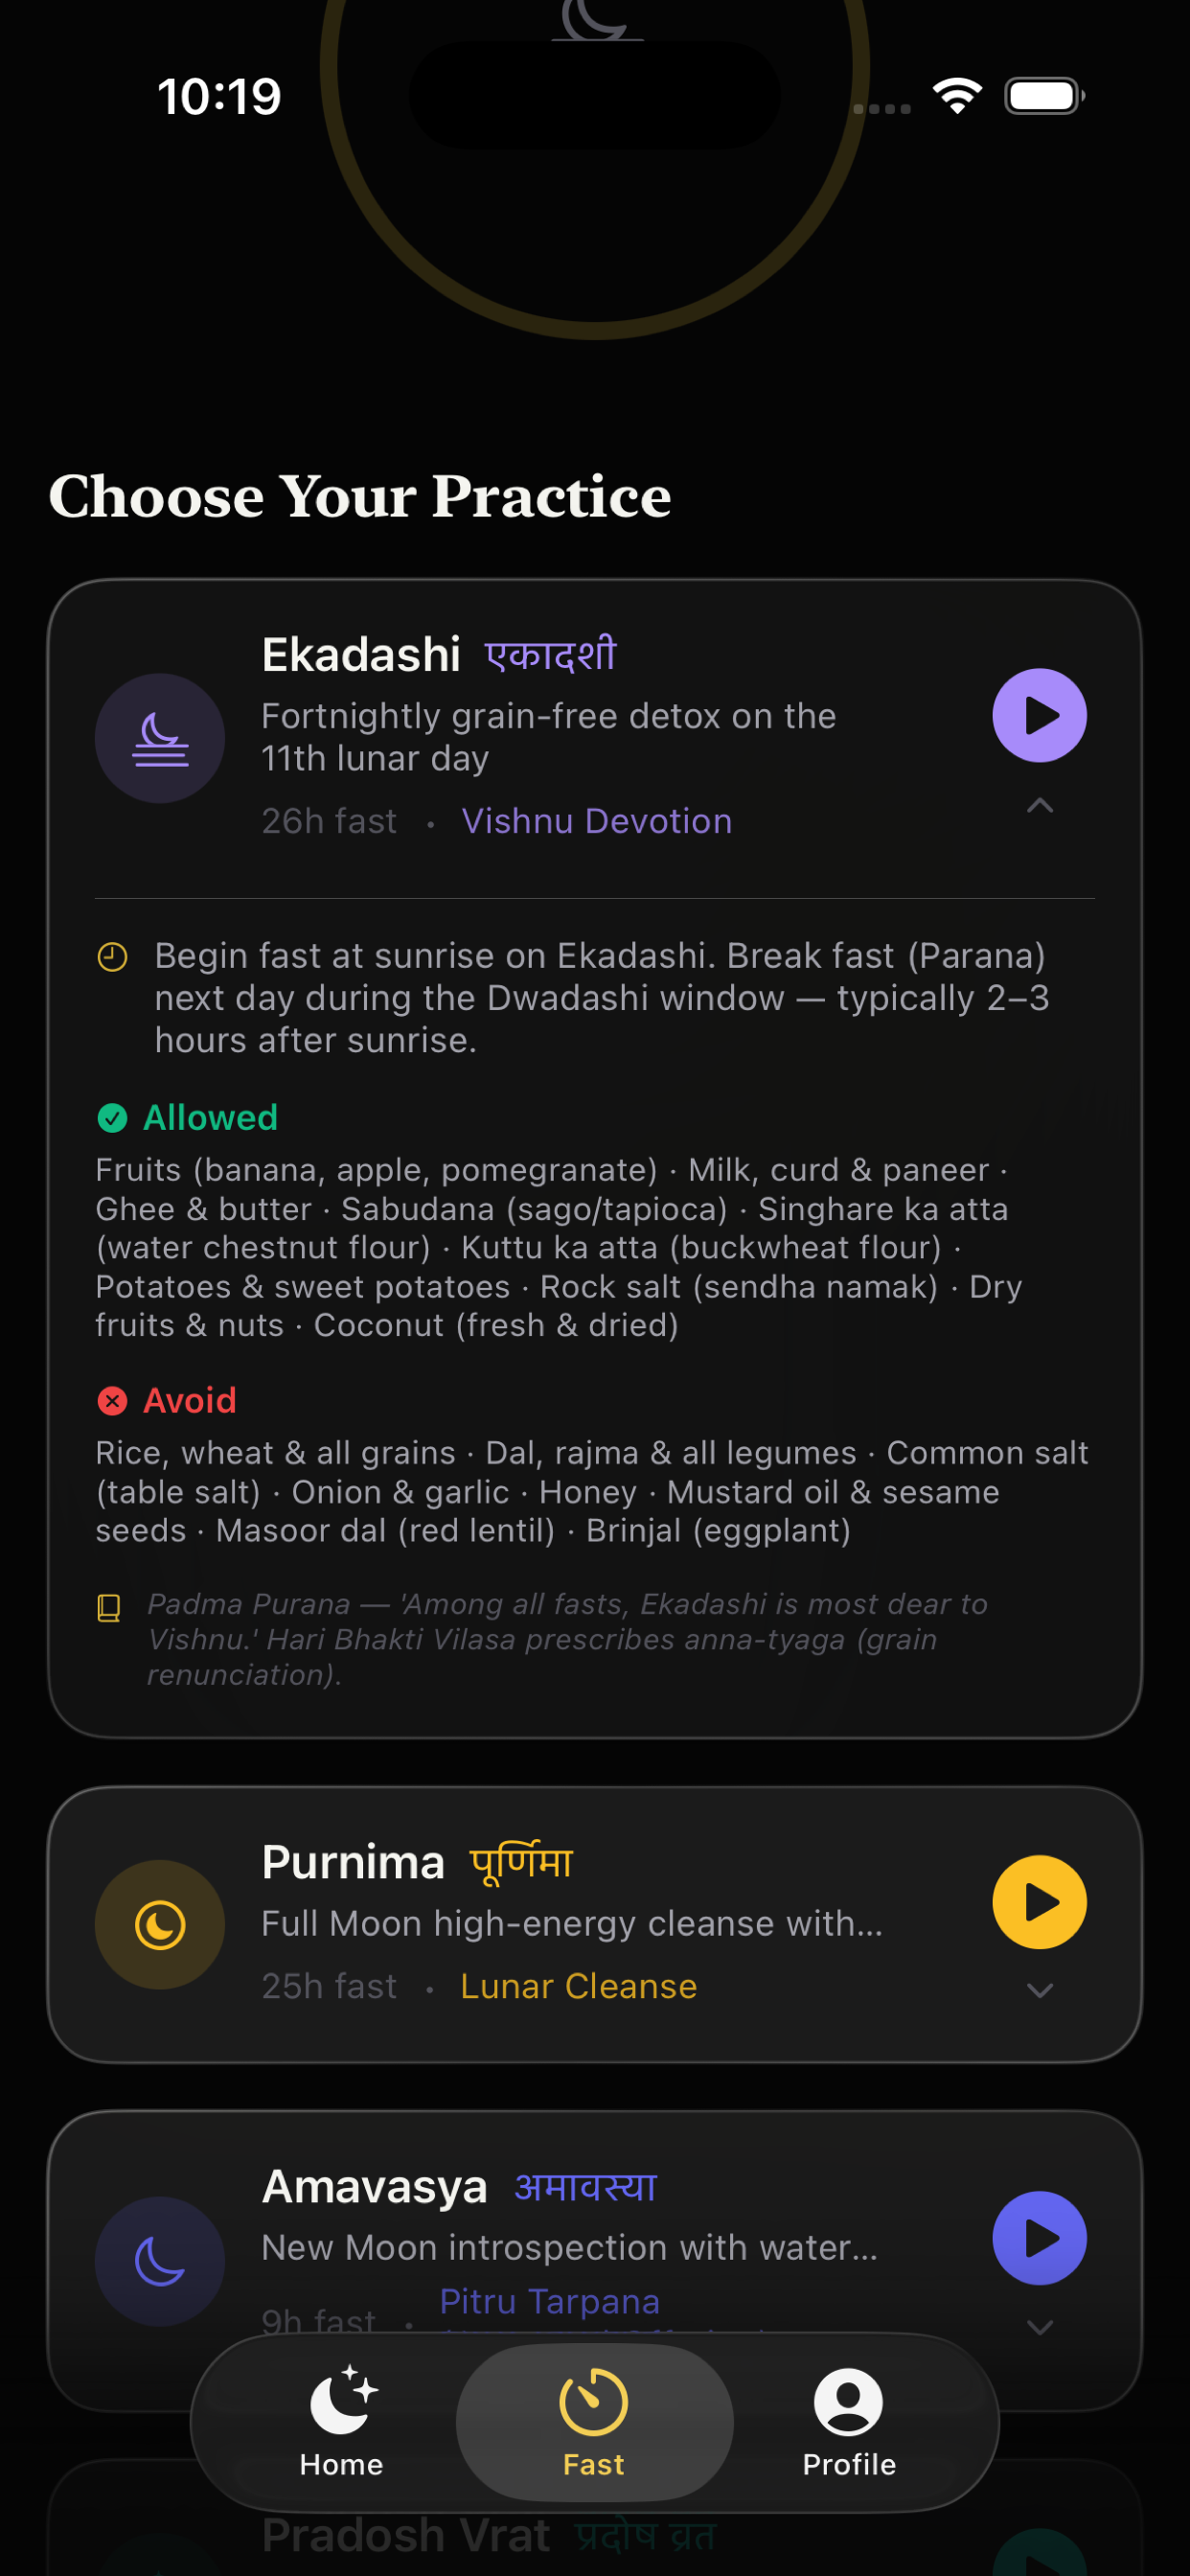Tap the clock icon beside fasting timing

point(112,957)
